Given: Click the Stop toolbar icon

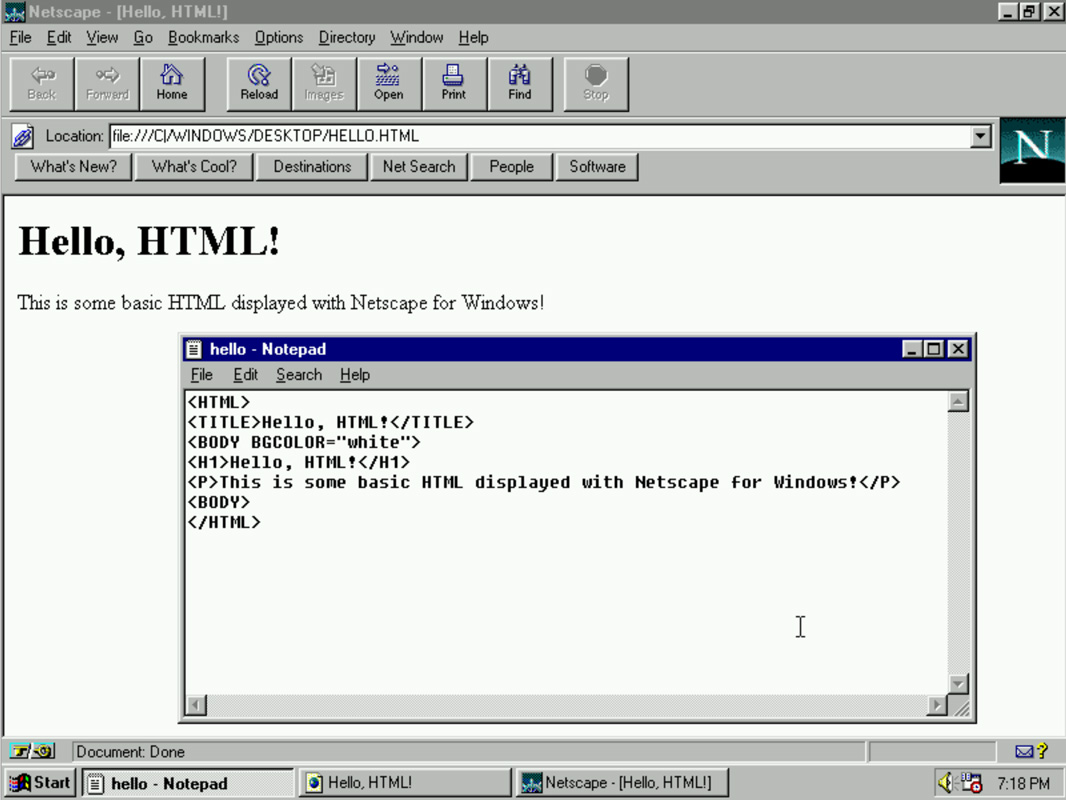Looking at the screenshot, I should click(x=596, y=83).
